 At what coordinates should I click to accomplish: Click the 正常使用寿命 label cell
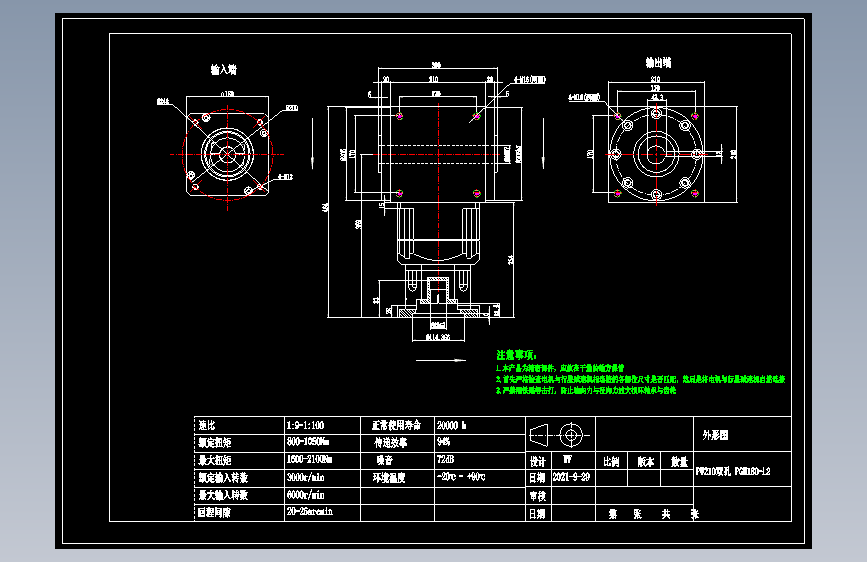point(396,425)
